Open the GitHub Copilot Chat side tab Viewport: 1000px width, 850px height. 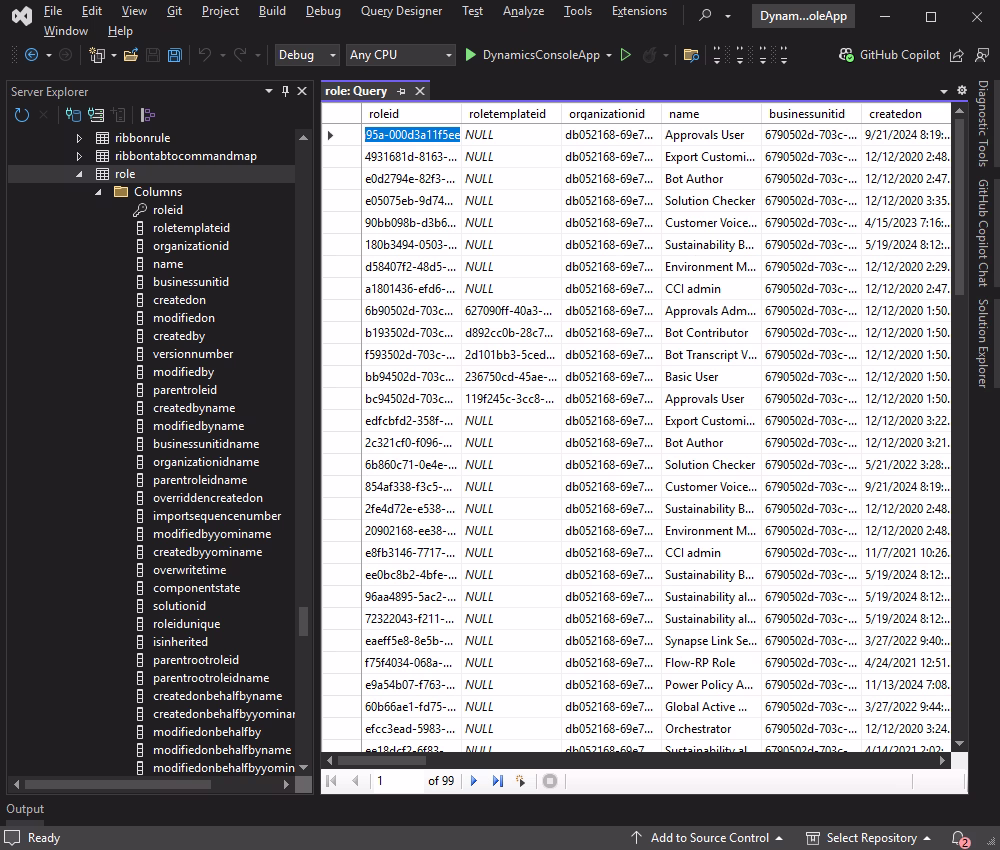983,233
